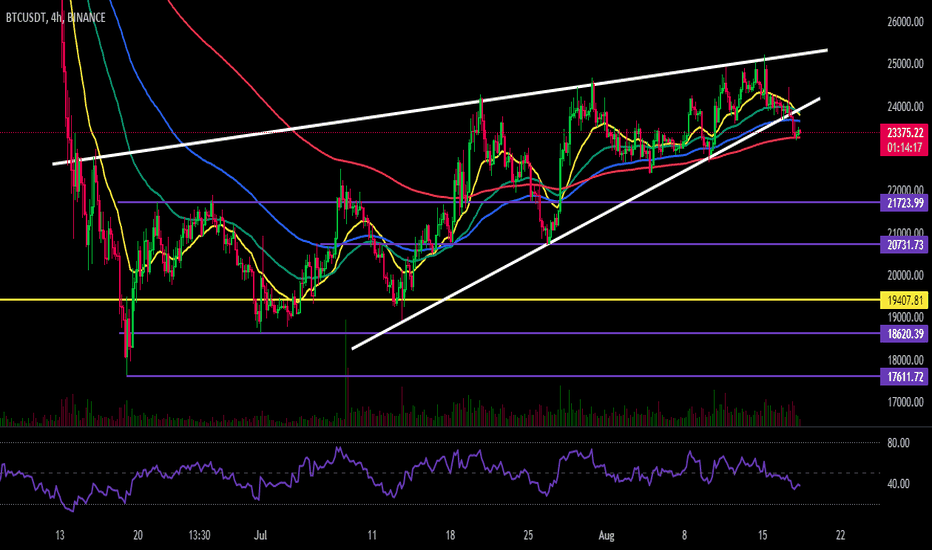Click the 22 date on time axis
This screenshot has height=550, width=932.
pos(840,535)
